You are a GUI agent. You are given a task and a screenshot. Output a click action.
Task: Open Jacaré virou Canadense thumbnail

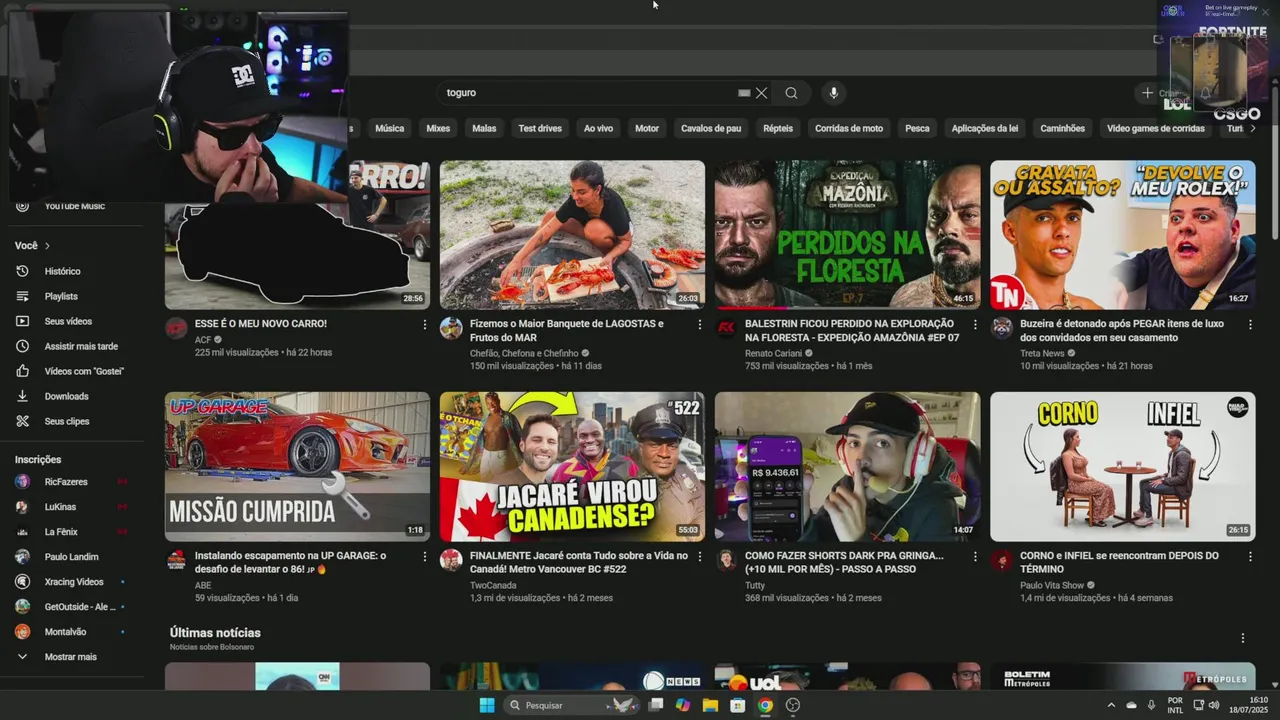(x=572, y=467)
